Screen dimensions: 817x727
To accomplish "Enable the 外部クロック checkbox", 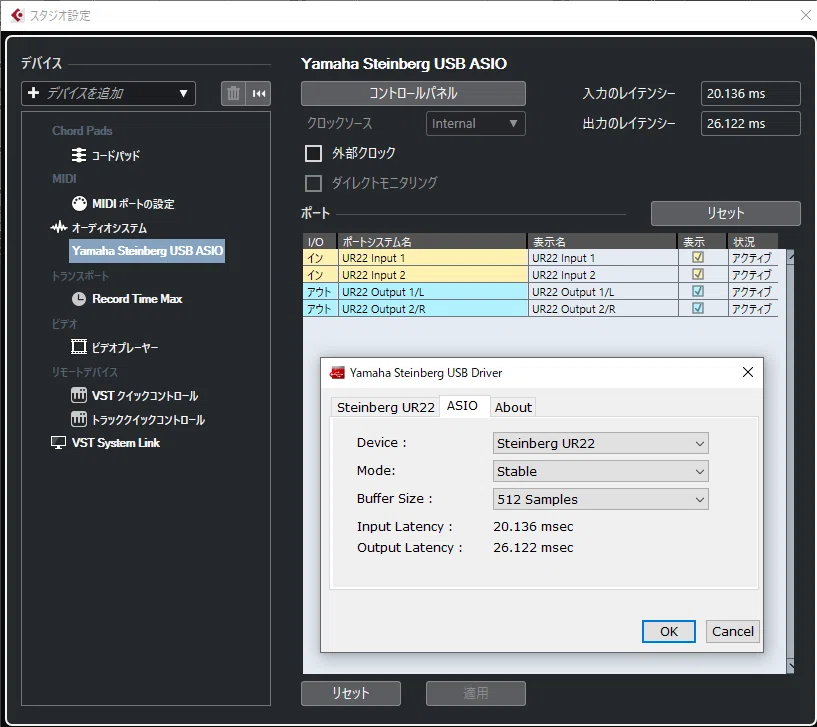I will point(313,153).
